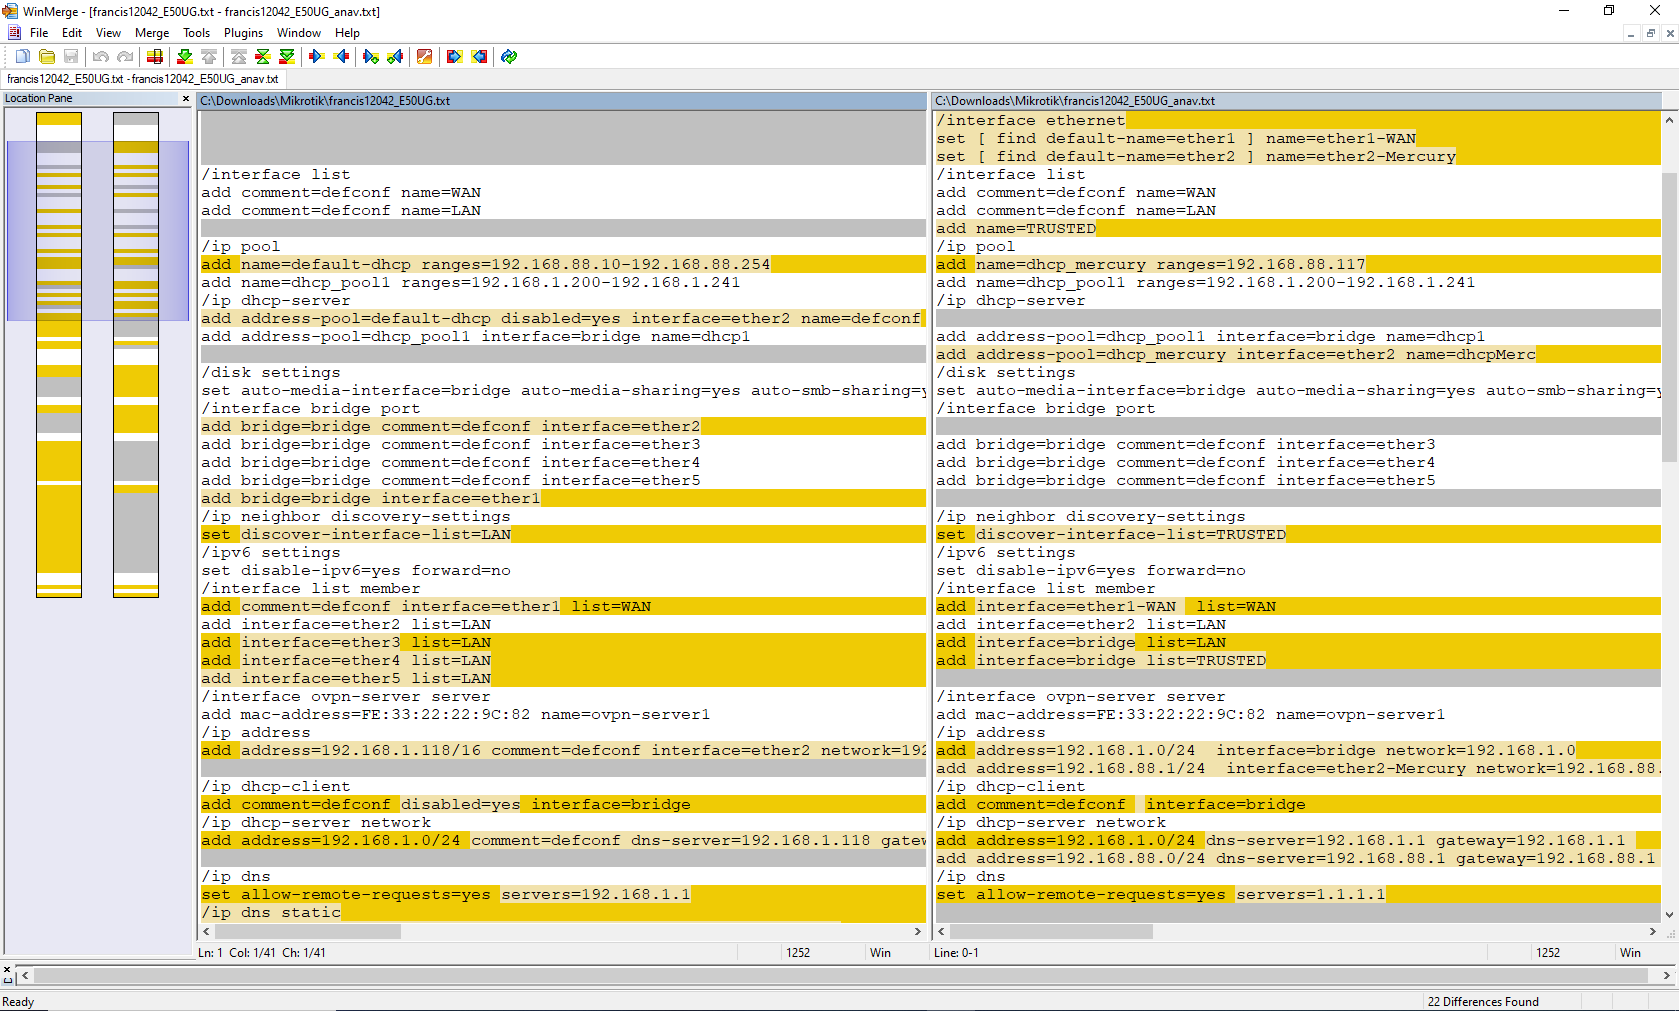This screenshot has width=1679, height=1011.
Task: Open the Options wrench icon
Action: click(425, 57)
